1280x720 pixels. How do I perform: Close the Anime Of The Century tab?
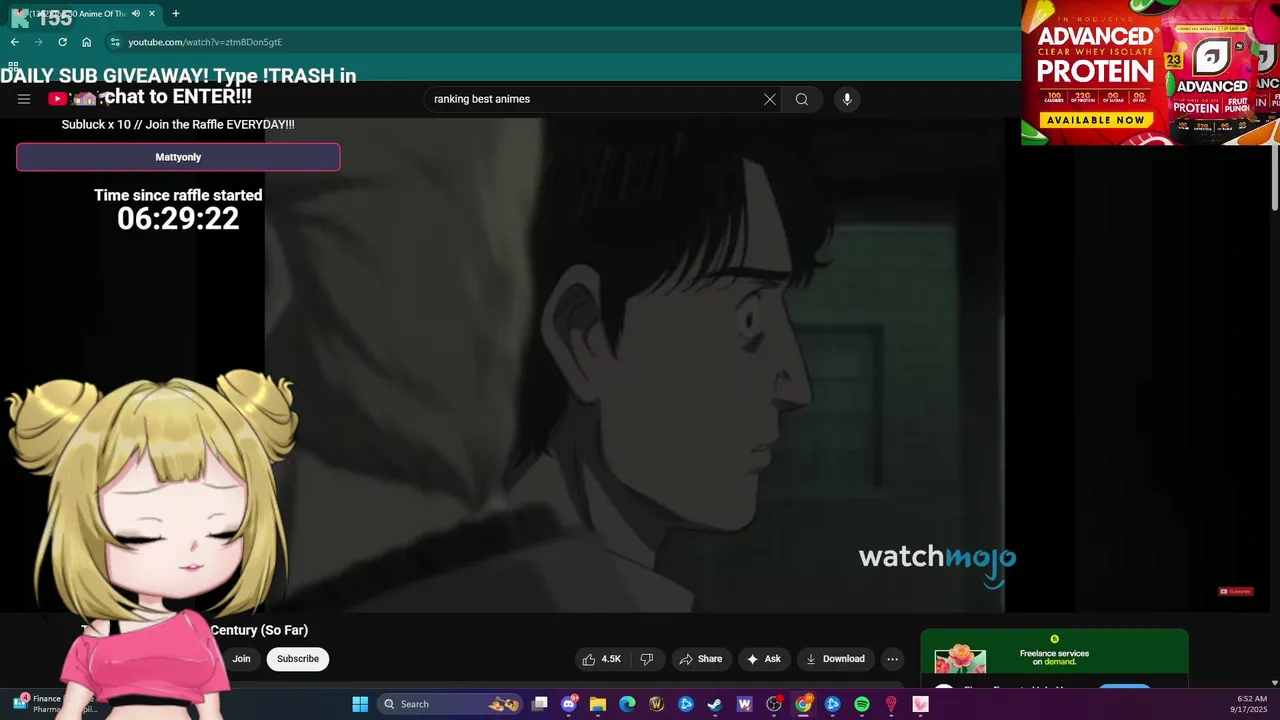click(x=152, y=14)
